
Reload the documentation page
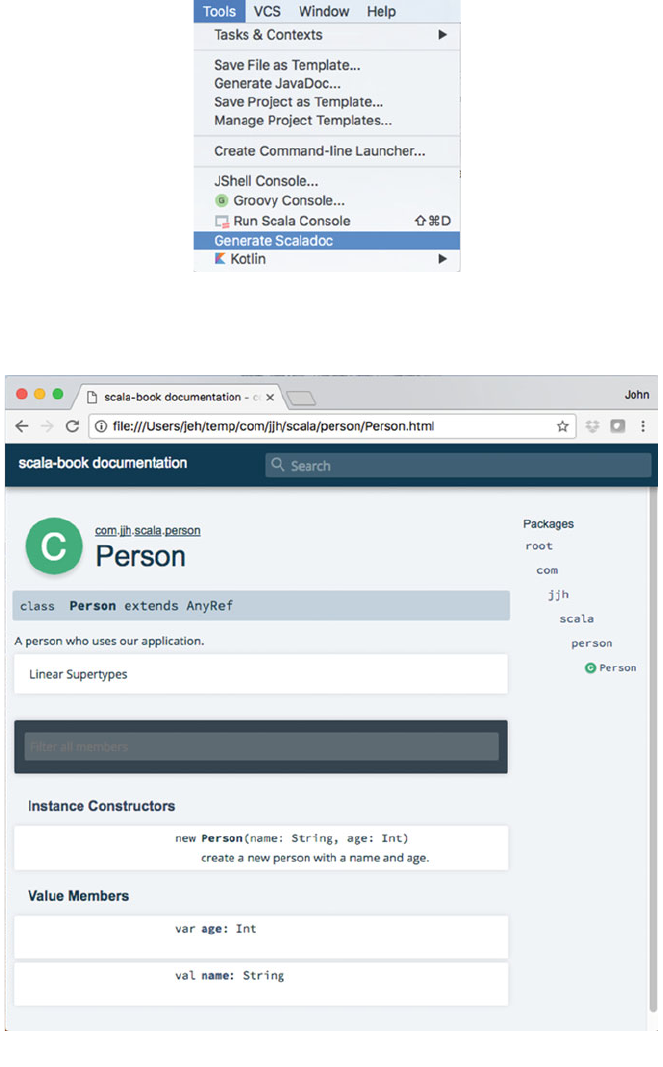[72, 426]
